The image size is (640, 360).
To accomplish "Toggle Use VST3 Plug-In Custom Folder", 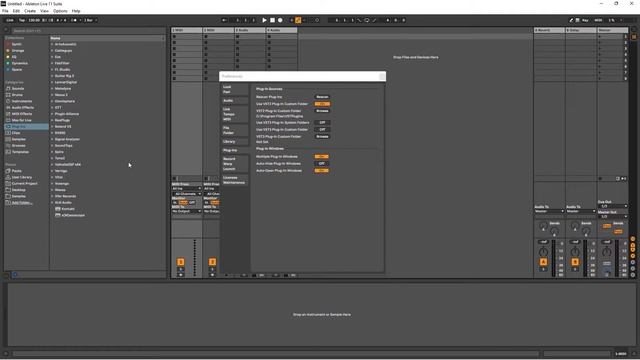I will pyautogui.click(x=322, y=129).
